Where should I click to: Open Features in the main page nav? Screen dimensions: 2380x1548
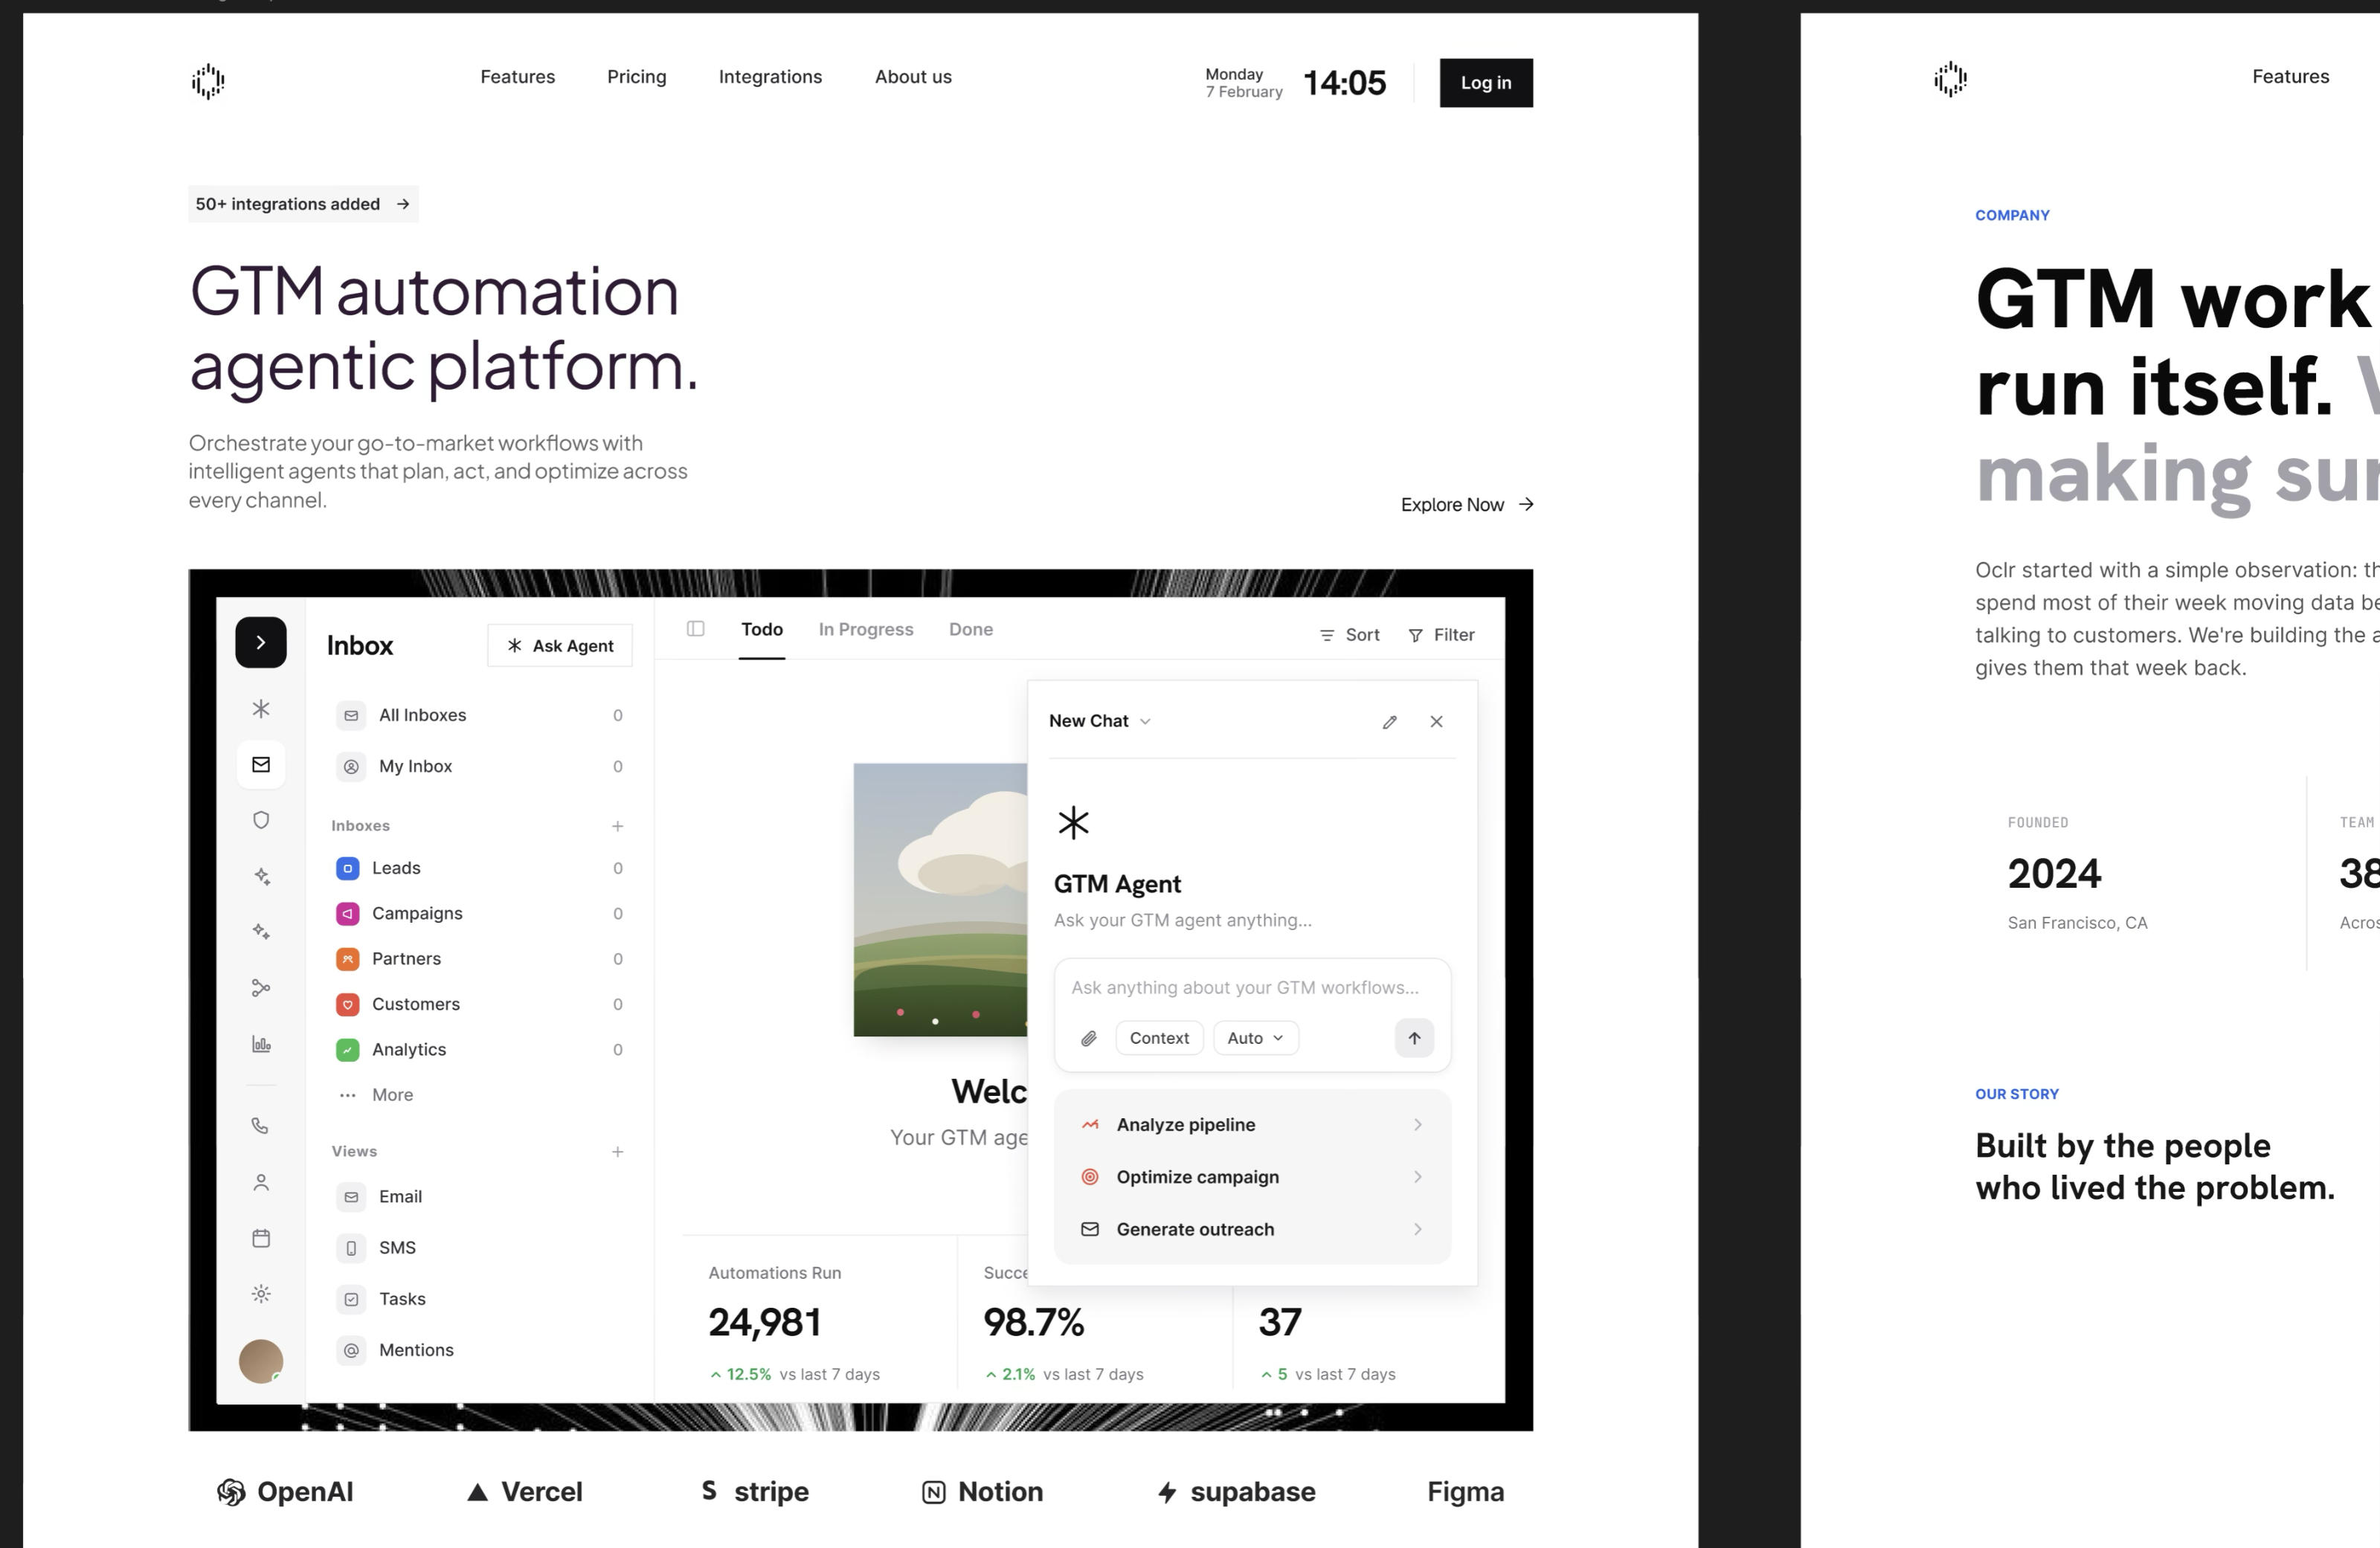tap(517, 77)
